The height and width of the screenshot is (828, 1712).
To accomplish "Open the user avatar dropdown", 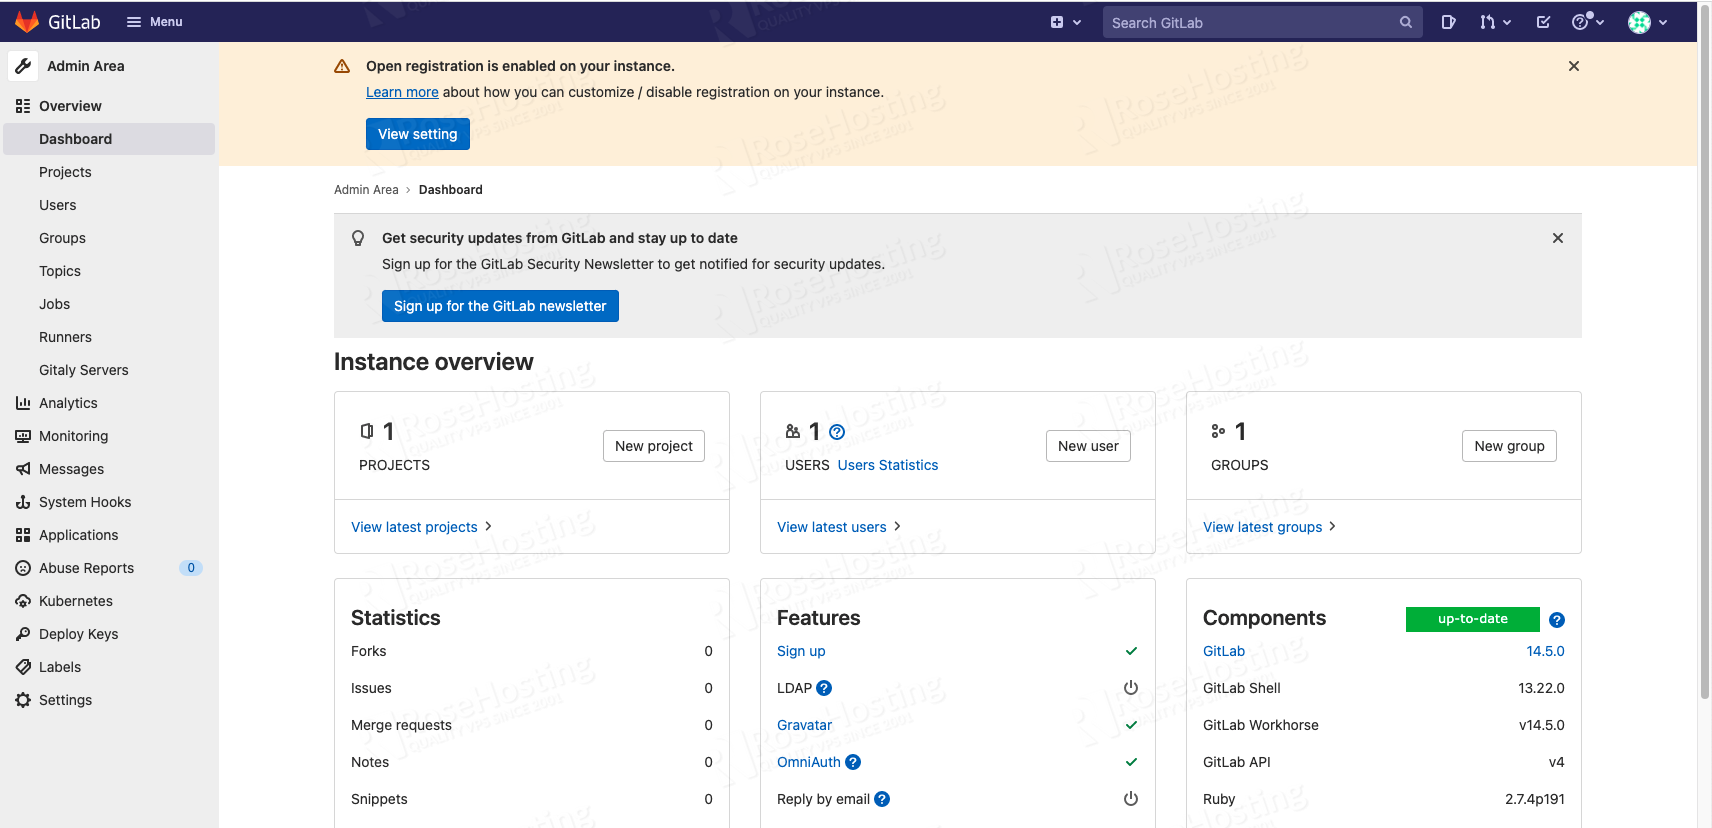I will click(1647, 22).
